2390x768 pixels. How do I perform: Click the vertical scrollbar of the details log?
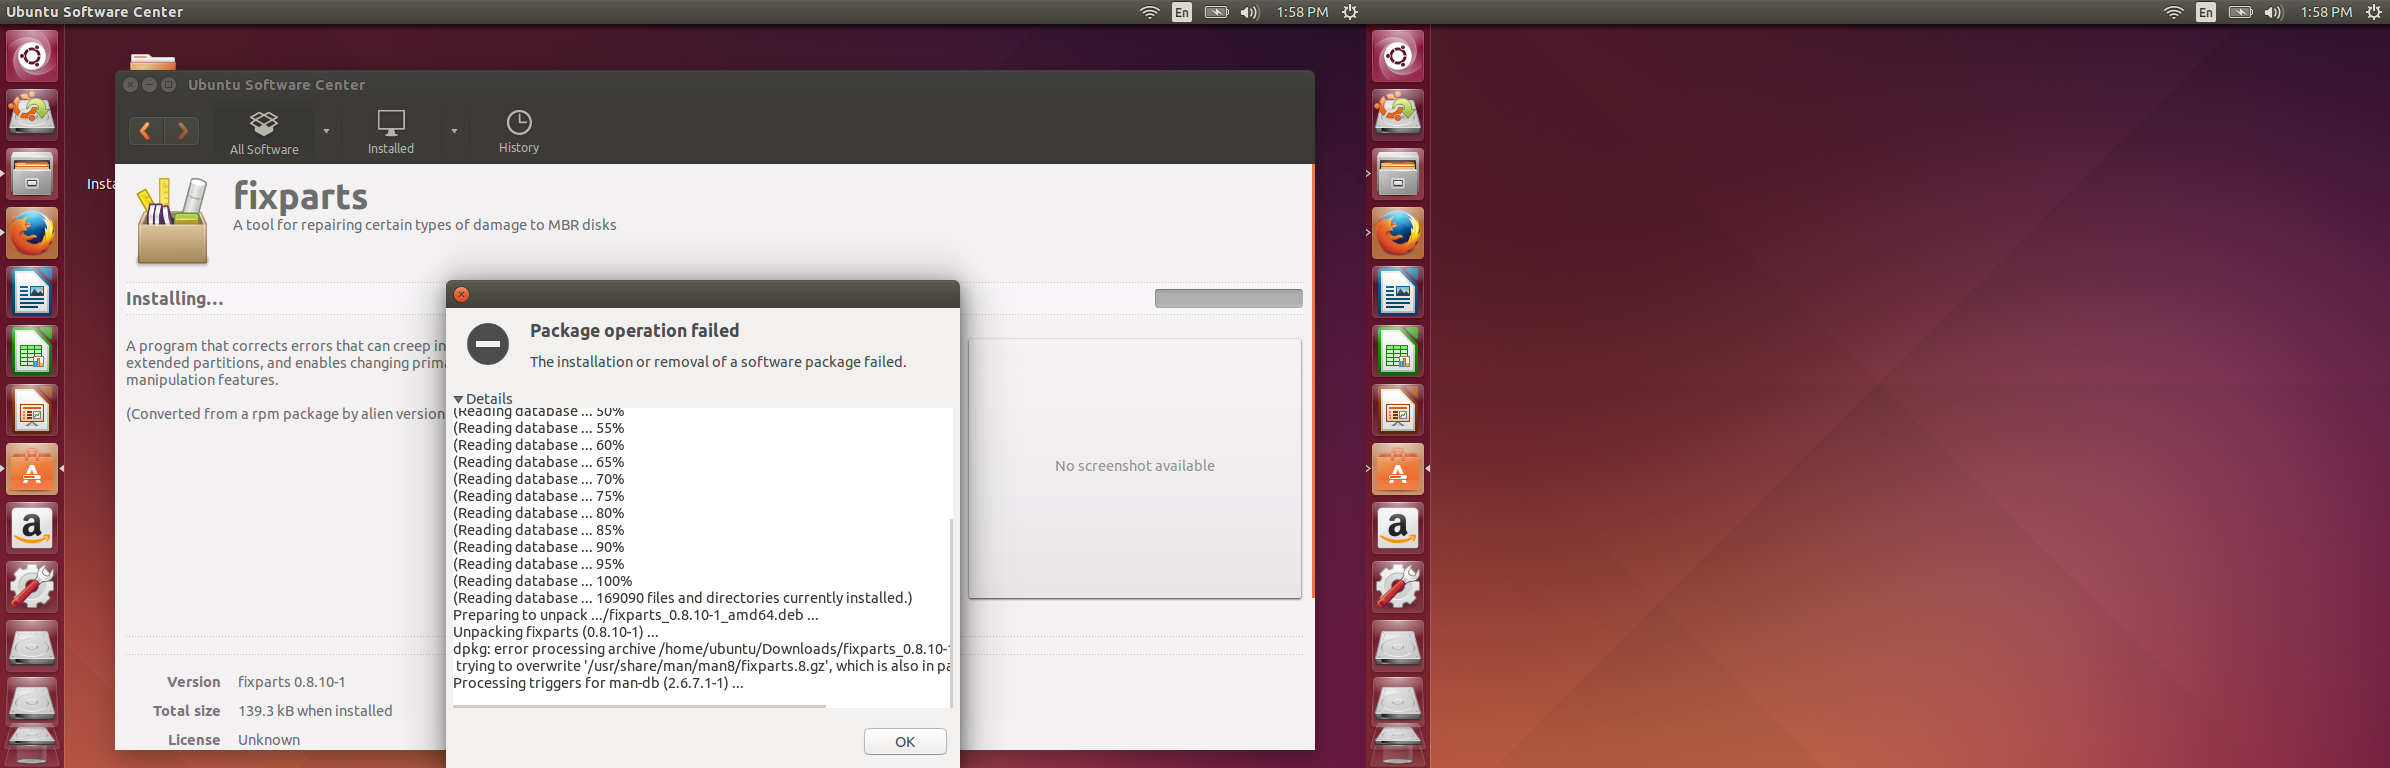pyautogui.click(x=950, y=610)
